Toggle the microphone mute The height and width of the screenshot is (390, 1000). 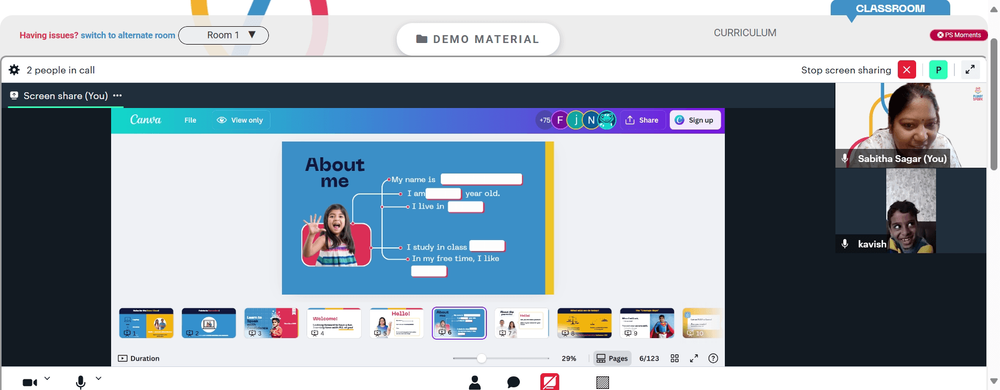tap(81, 382)
